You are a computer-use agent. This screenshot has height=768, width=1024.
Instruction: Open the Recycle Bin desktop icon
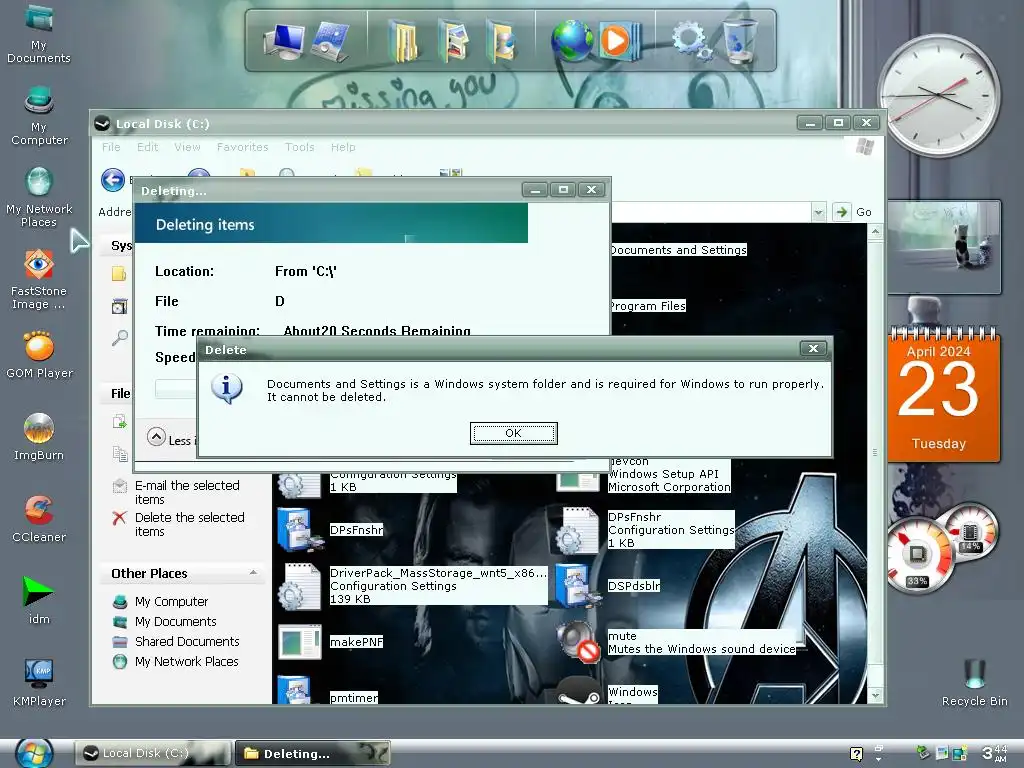[x=974, y=683]
